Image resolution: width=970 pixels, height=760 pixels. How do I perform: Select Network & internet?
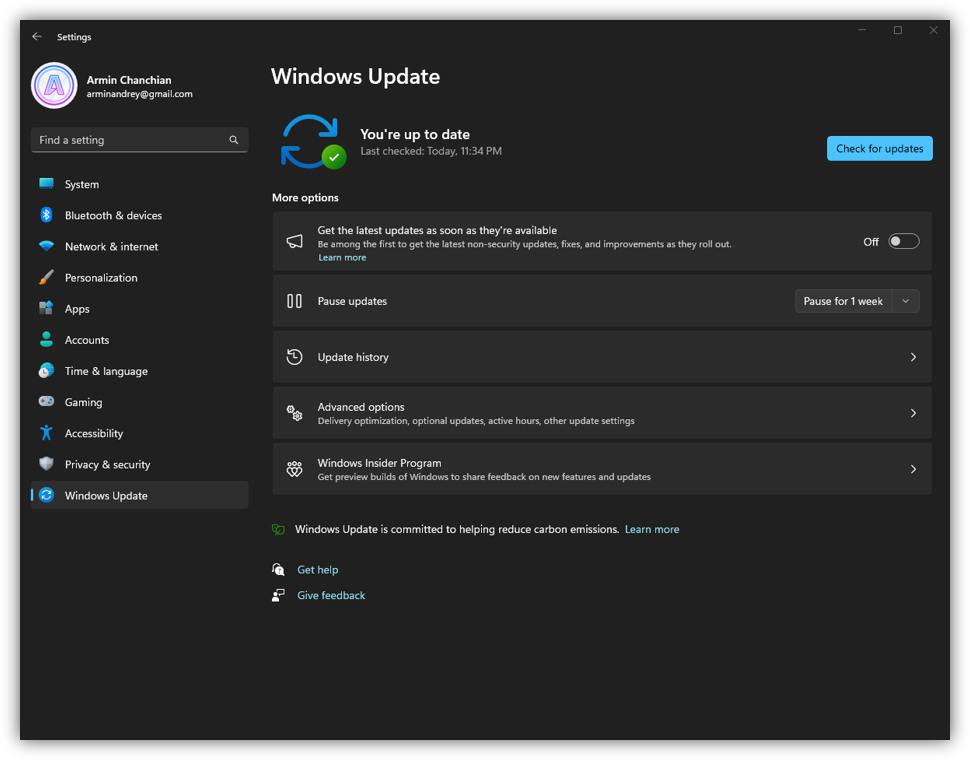click(140, 246)
